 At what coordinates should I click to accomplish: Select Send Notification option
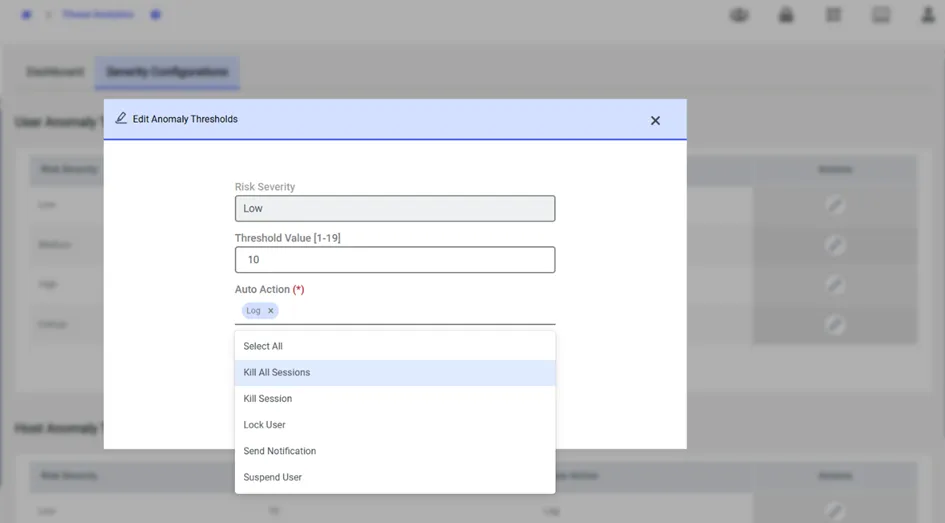click(395, 451)
